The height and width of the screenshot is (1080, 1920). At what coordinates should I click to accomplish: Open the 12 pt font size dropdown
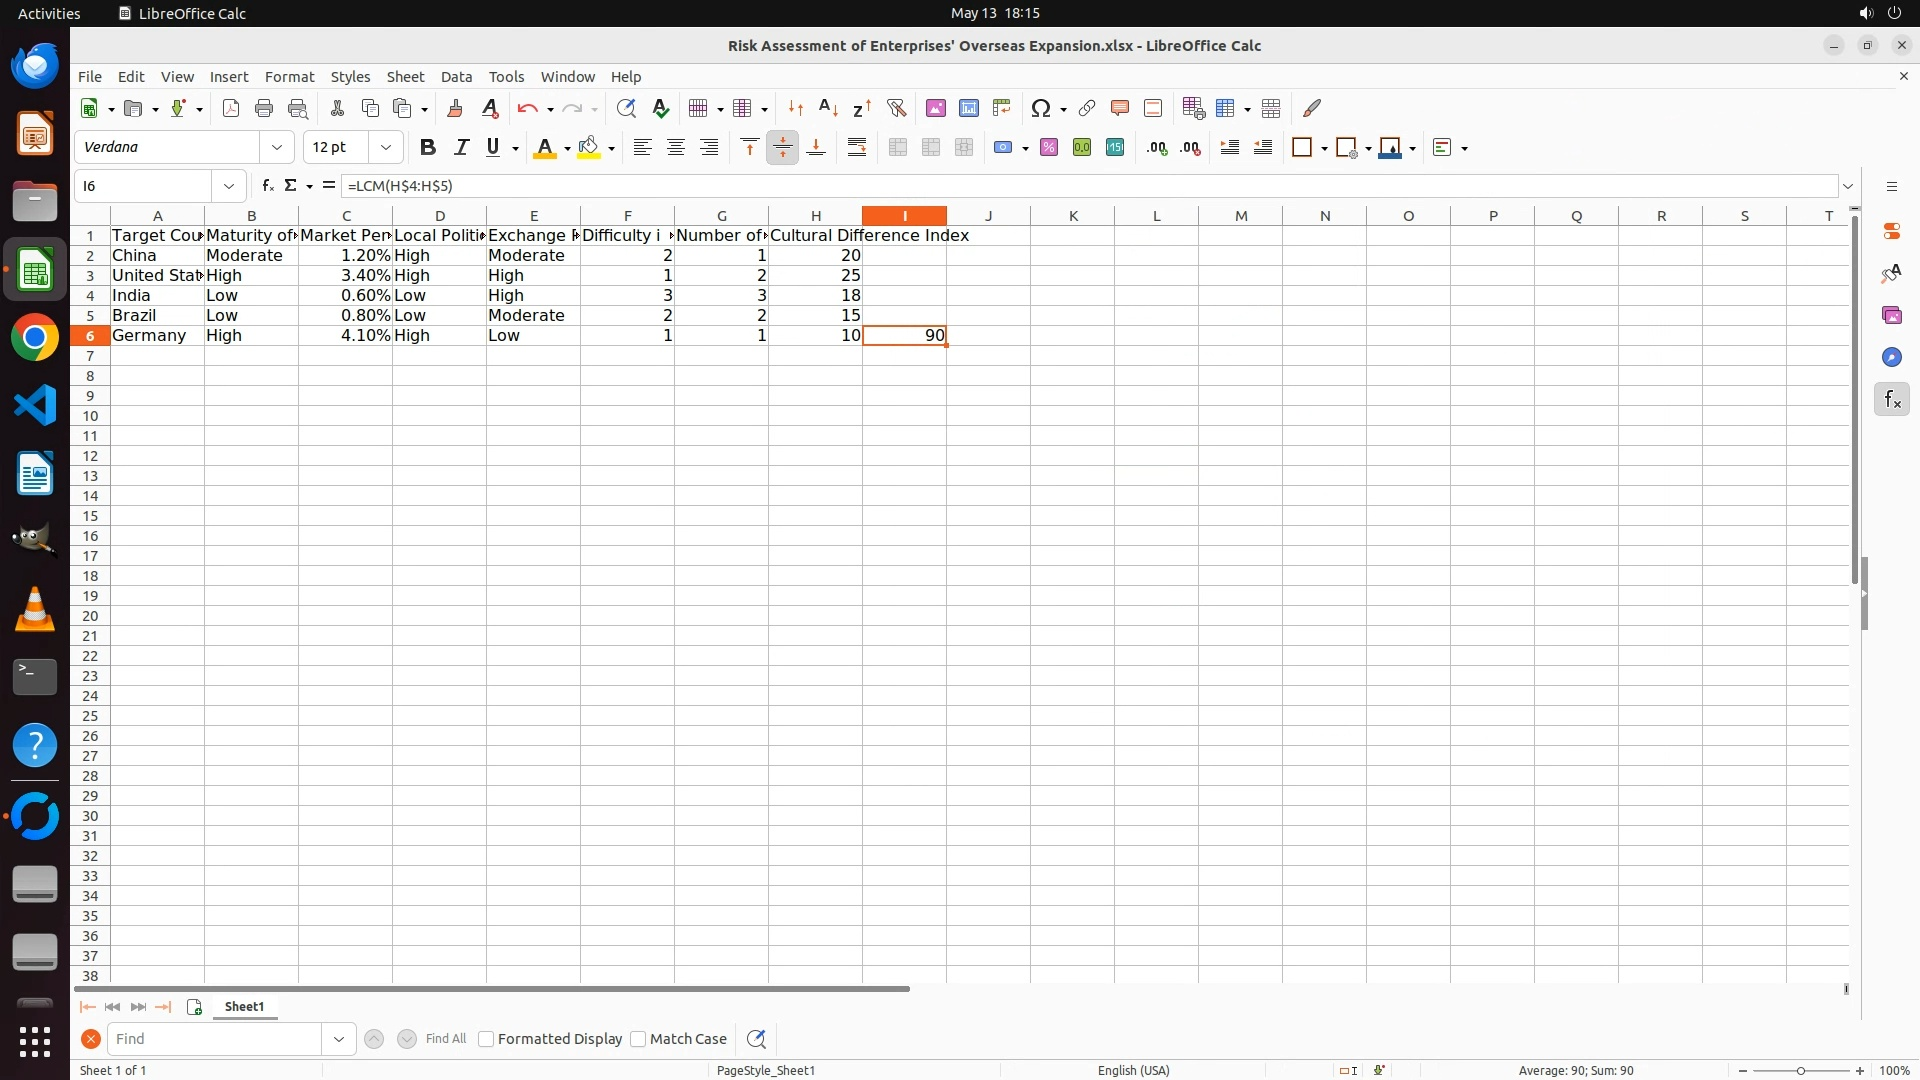(x=386, y=148)
